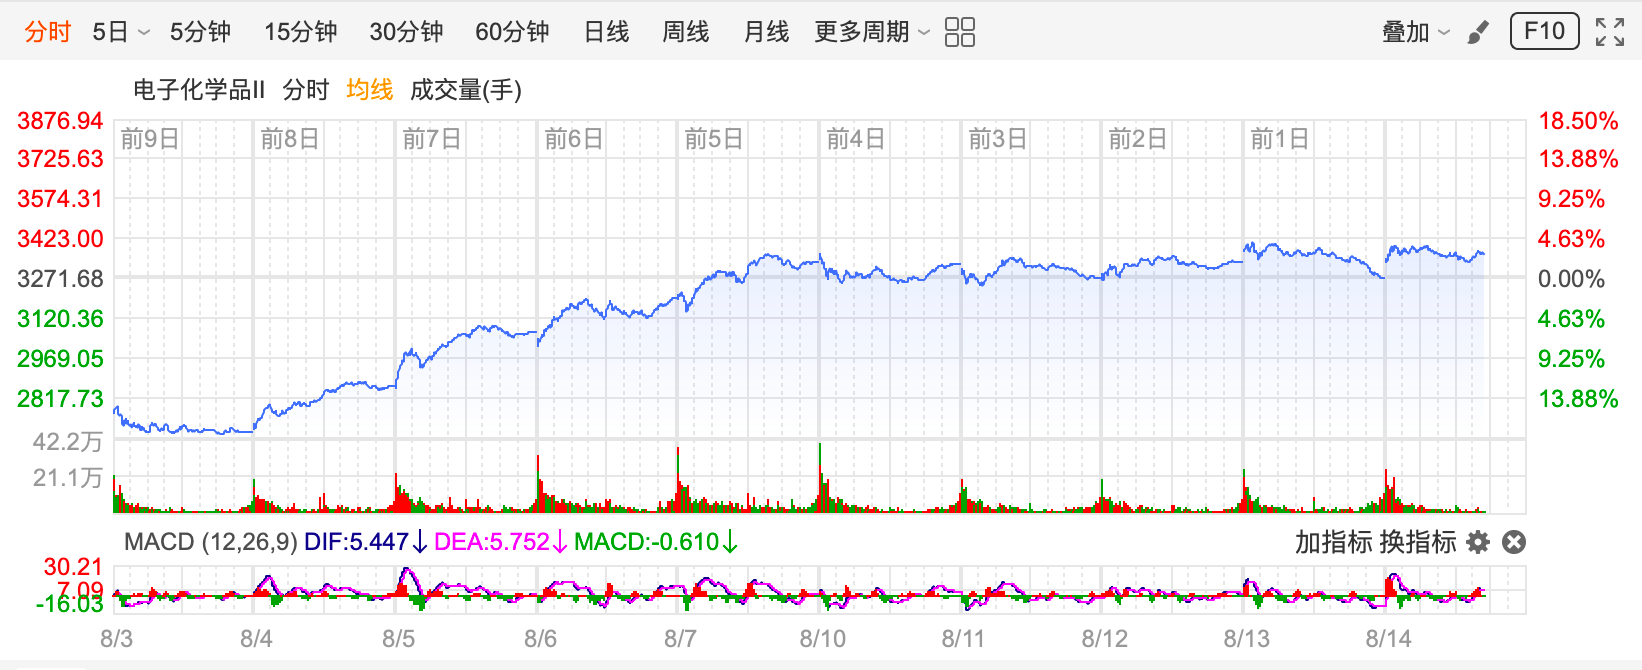Remove the MACD indicator panel
The width and height of the screenshot is (1642, 670).
[1514, 542]
